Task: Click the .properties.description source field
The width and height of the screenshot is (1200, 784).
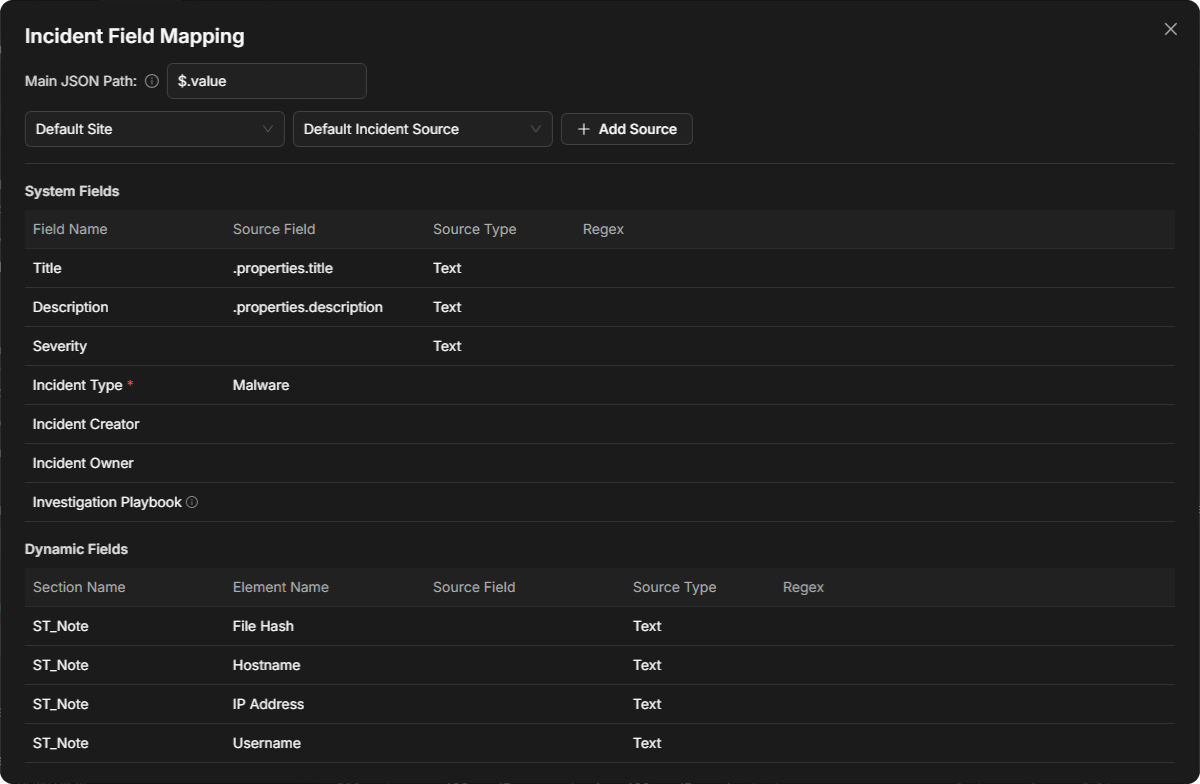Action: point(308,307)
